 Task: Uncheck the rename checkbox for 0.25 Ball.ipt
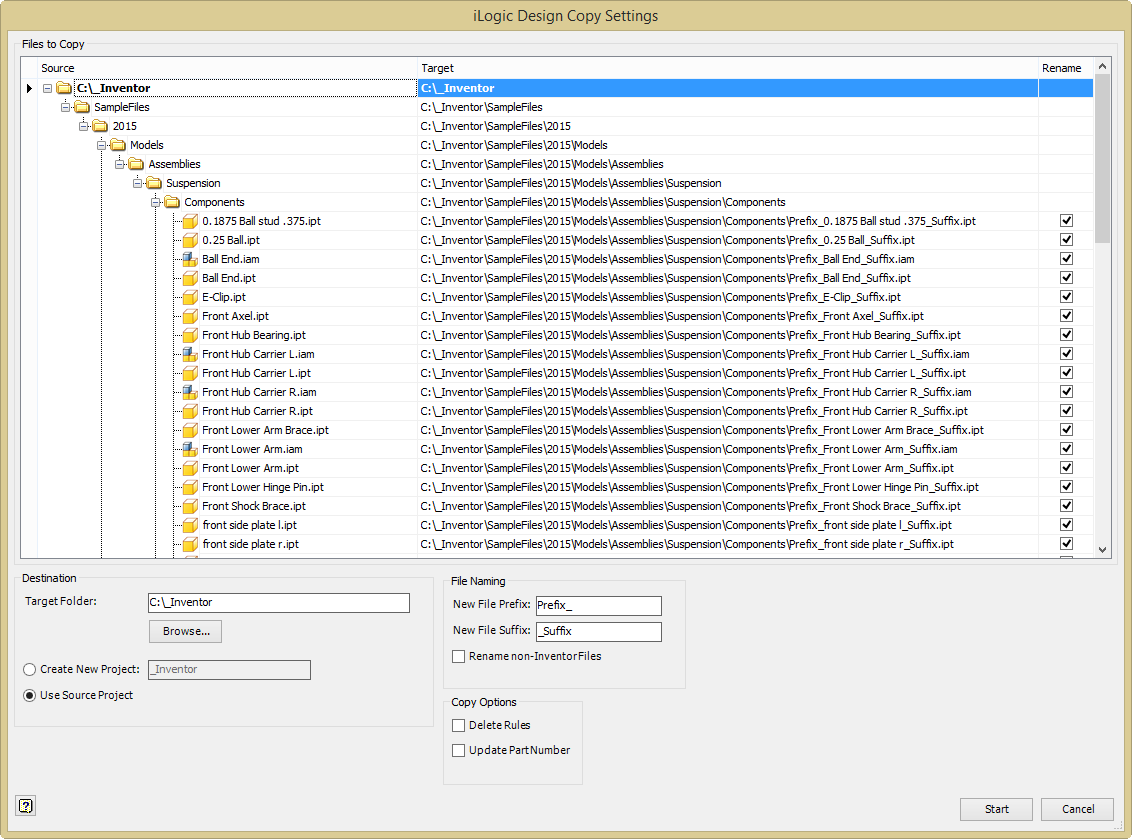coord(1066,239)
